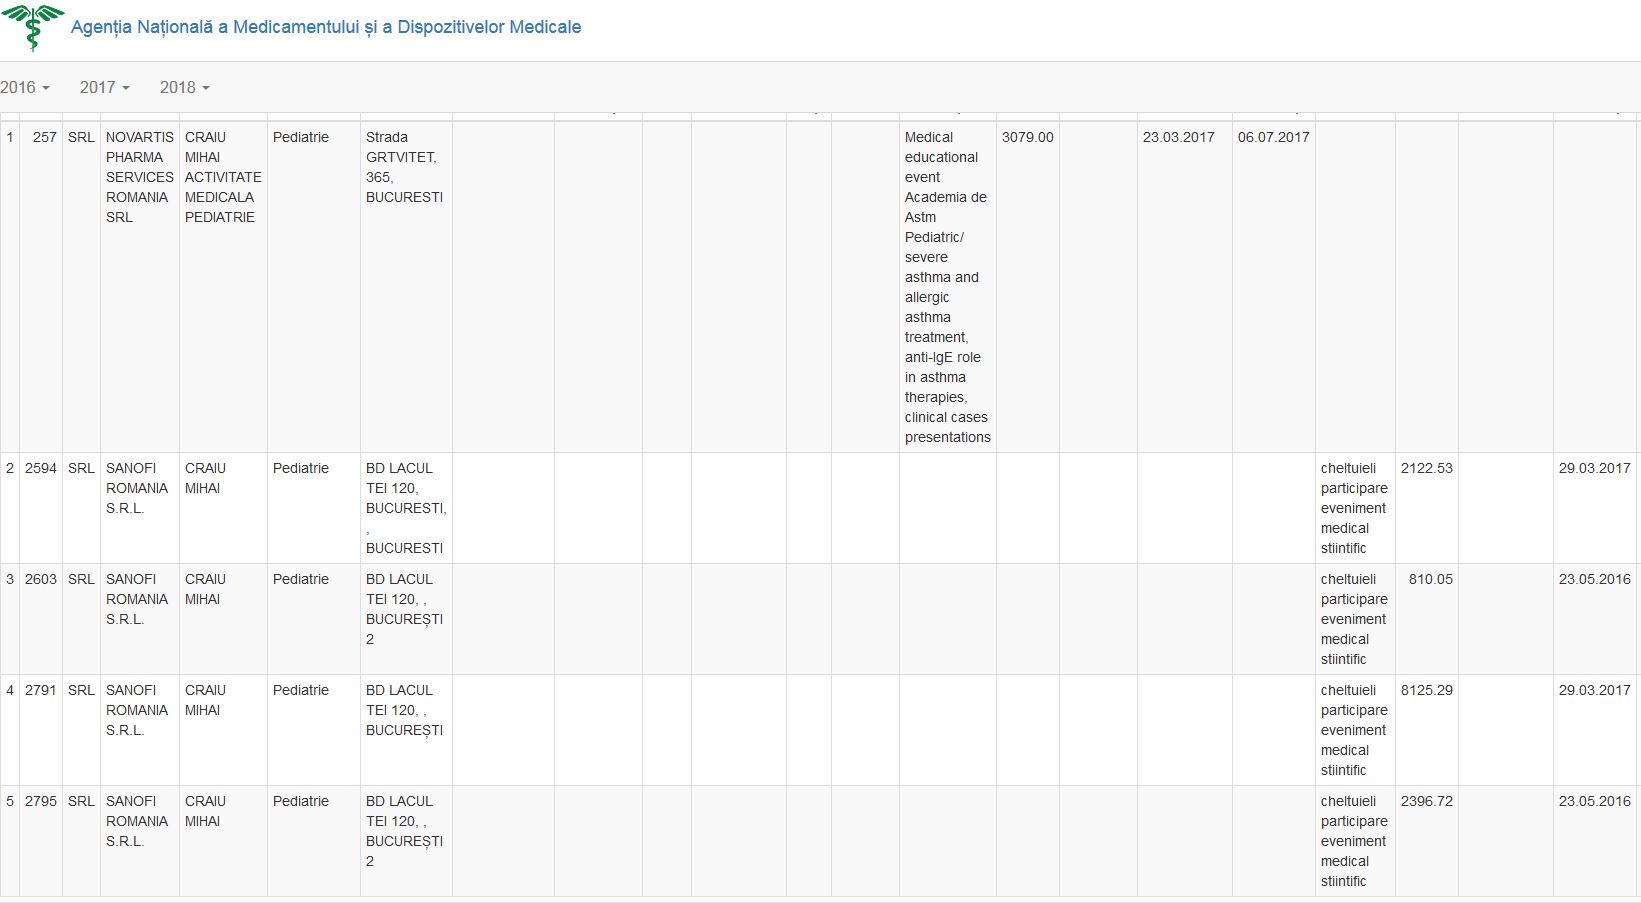
Task: Click the green caduceus agency logo
Action: pyautogui.click(x=33, y=27)
